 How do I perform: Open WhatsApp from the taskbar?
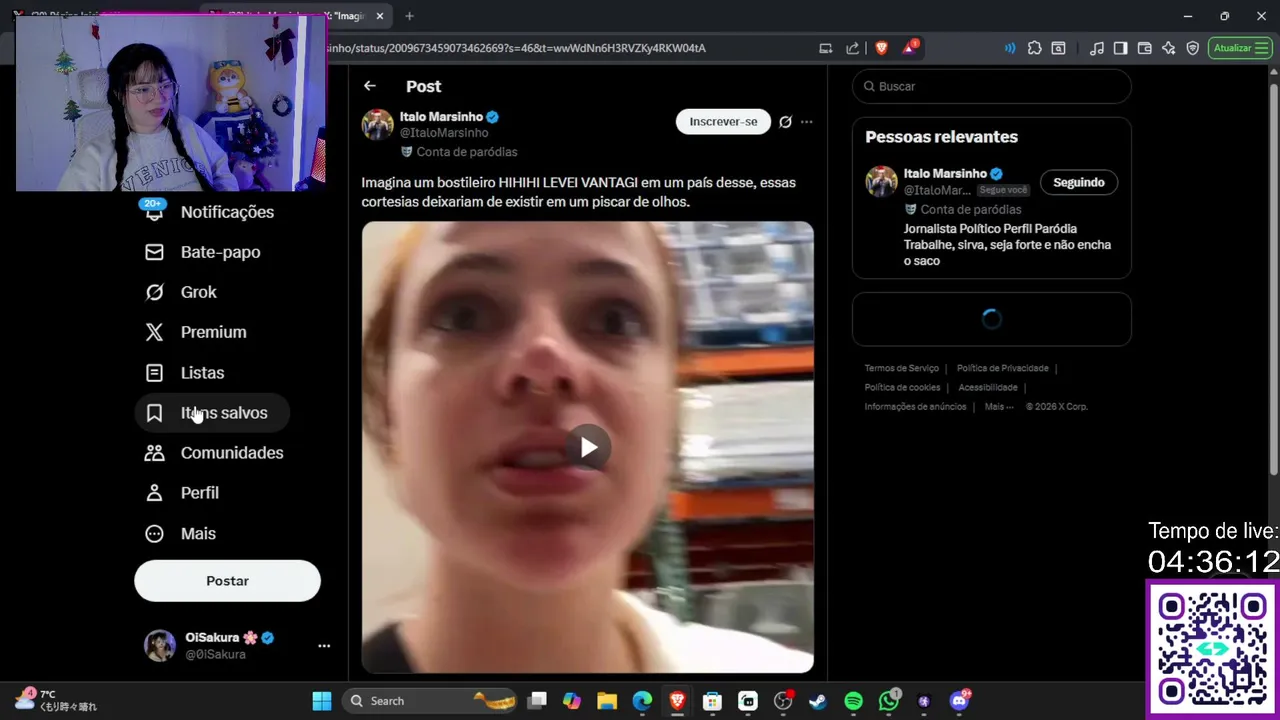tap(889, 701)
